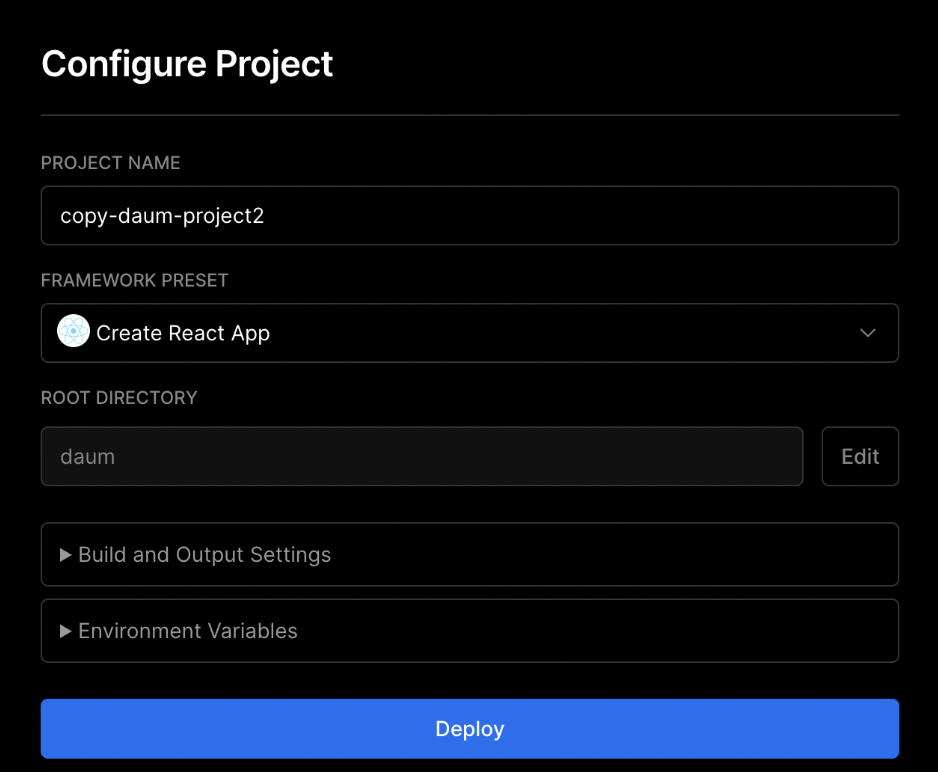Click the daum root directory field

[422, 456]
